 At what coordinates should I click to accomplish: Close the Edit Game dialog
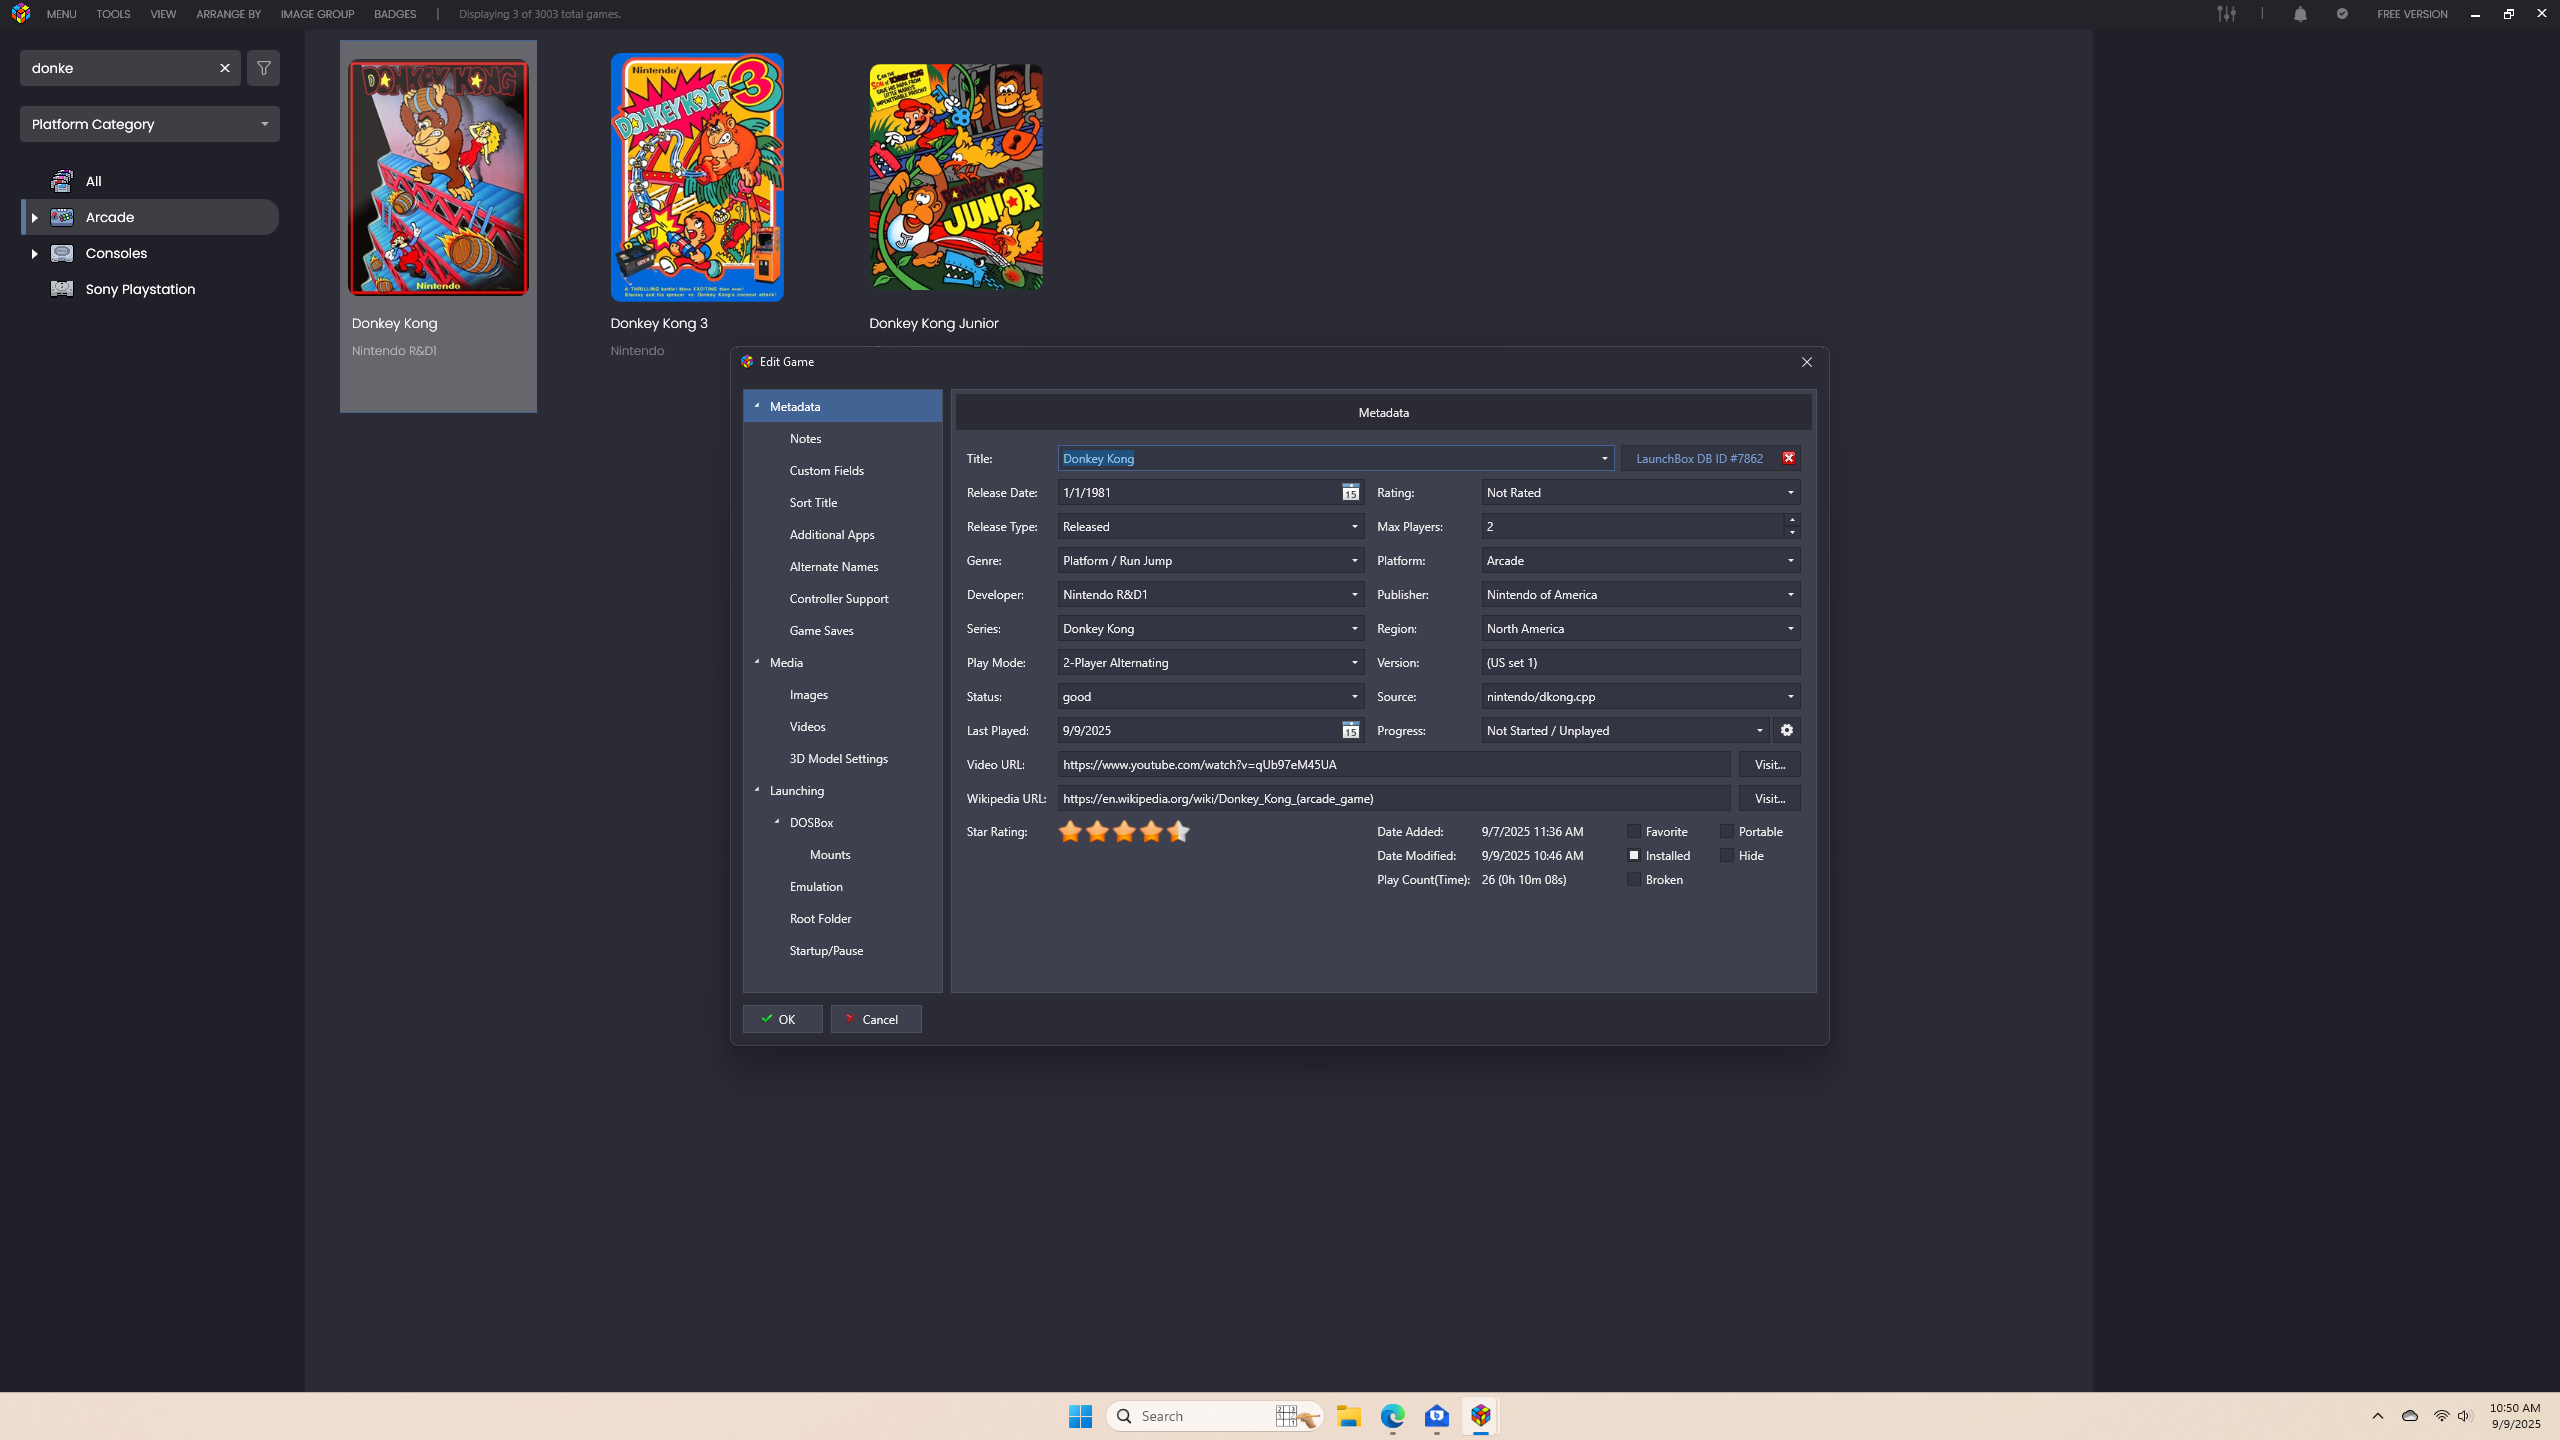point(1807,362)
